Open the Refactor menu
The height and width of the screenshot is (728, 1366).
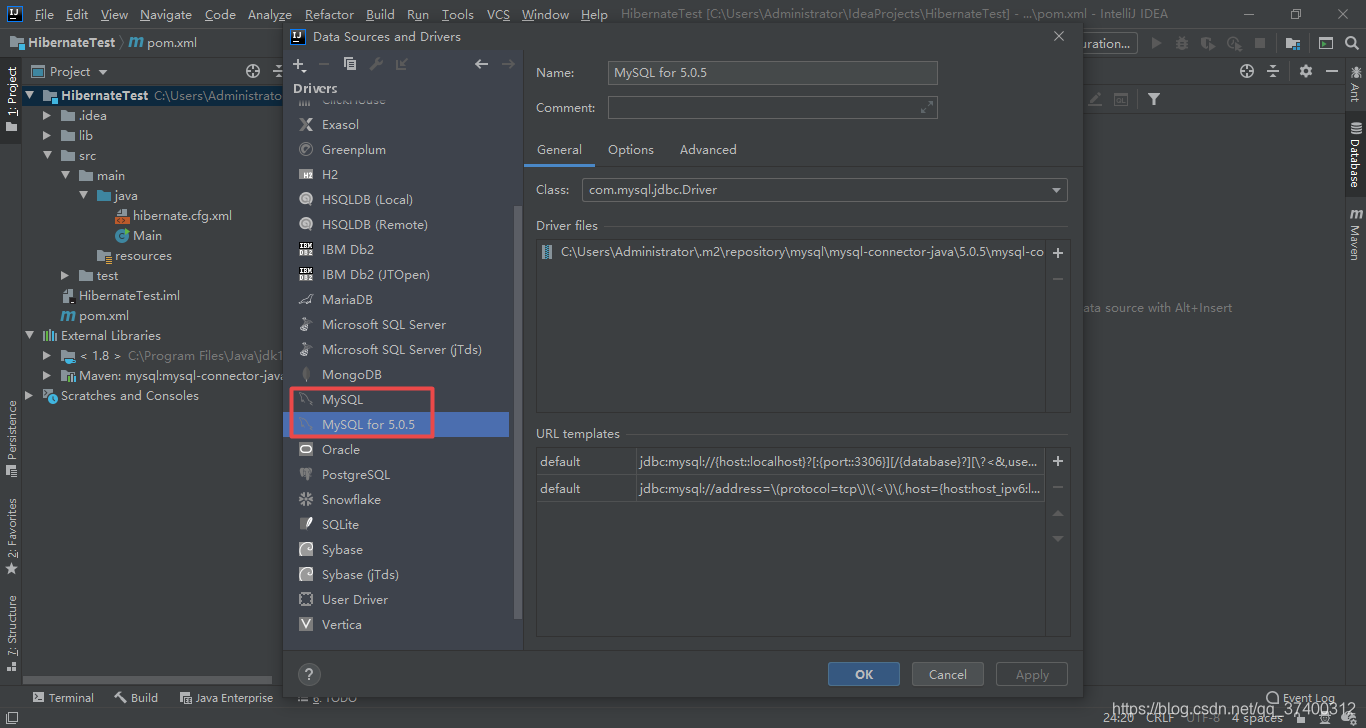pyautogui.click(x=329, y=15)
